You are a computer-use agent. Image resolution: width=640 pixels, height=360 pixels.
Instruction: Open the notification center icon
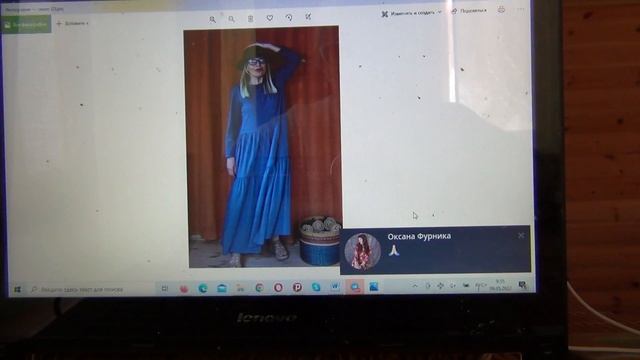tap(522, 284)
